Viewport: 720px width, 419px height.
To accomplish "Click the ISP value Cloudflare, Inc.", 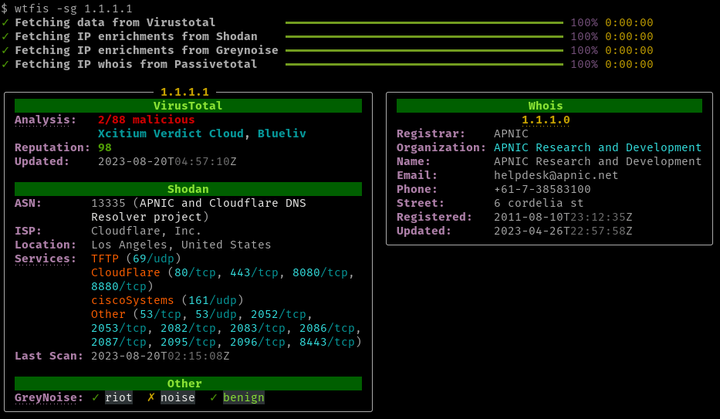I will point(146,231).
